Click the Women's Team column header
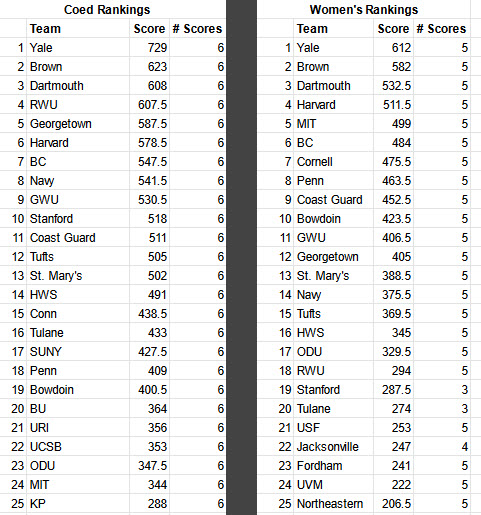 point(333,28)
